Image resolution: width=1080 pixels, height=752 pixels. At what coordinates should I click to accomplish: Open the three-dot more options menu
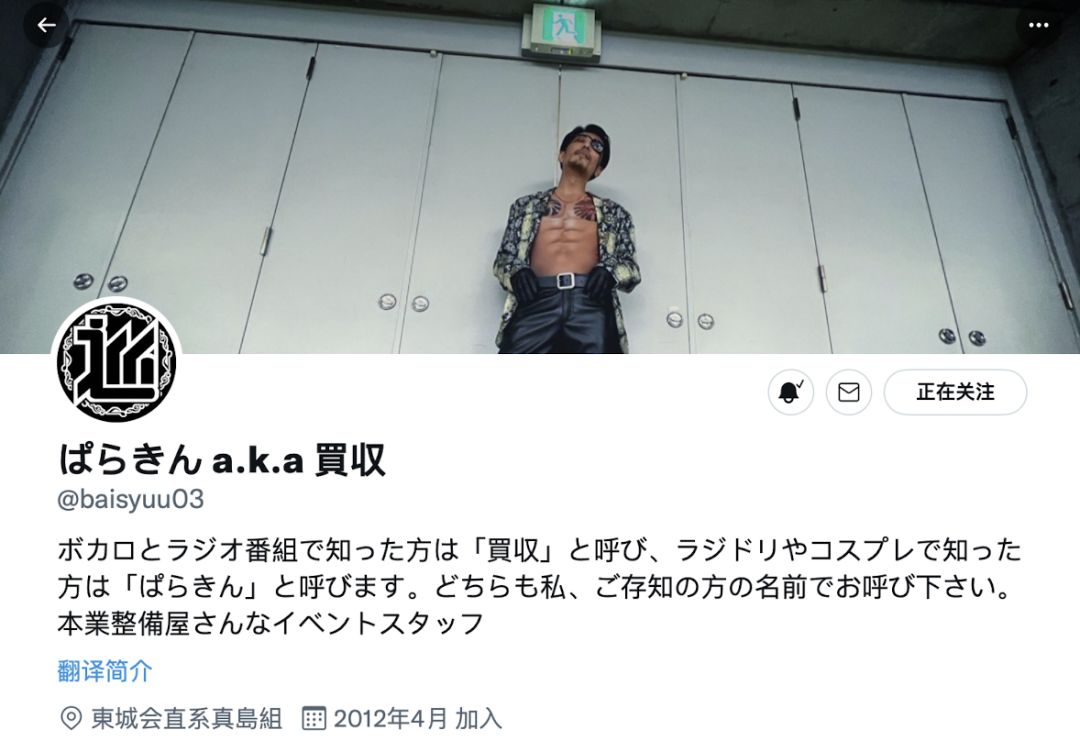pos(1039,25)
